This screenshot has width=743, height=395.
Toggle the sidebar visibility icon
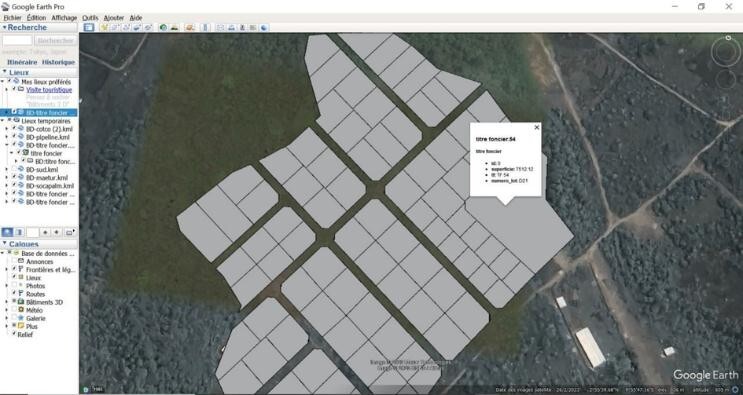[x=89, y=27]
